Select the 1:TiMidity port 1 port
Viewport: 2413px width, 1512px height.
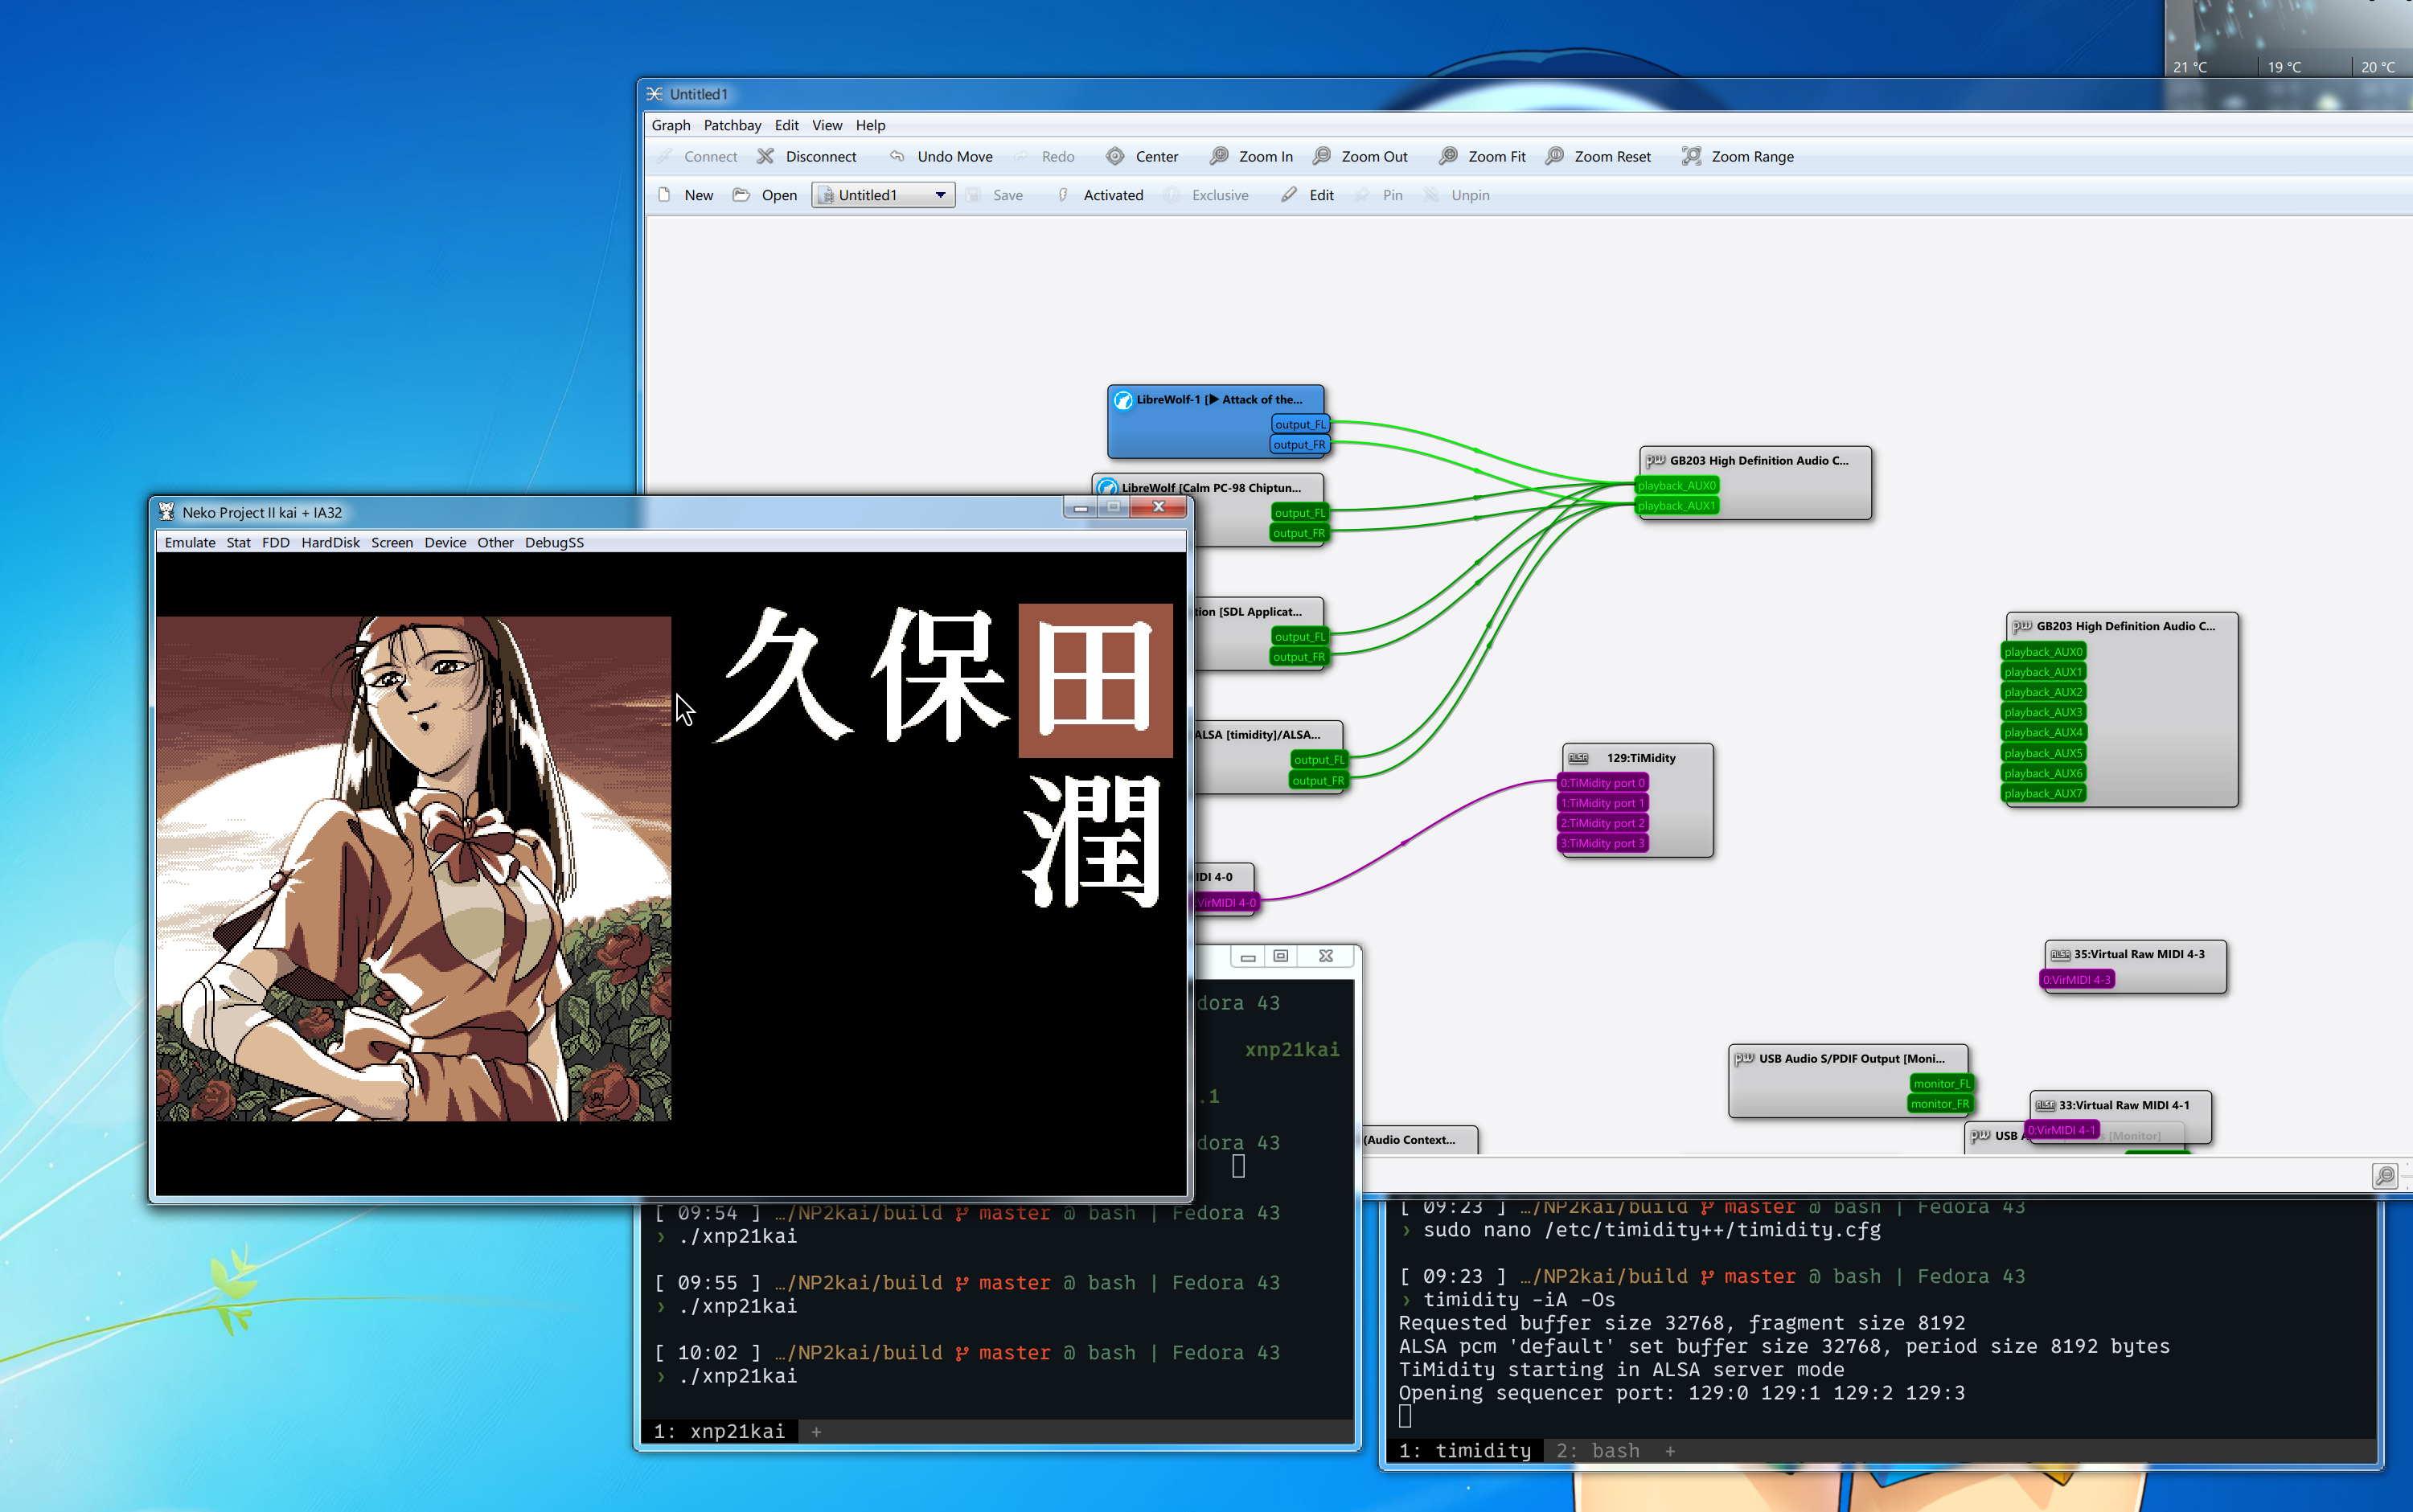pos(1603,803)
